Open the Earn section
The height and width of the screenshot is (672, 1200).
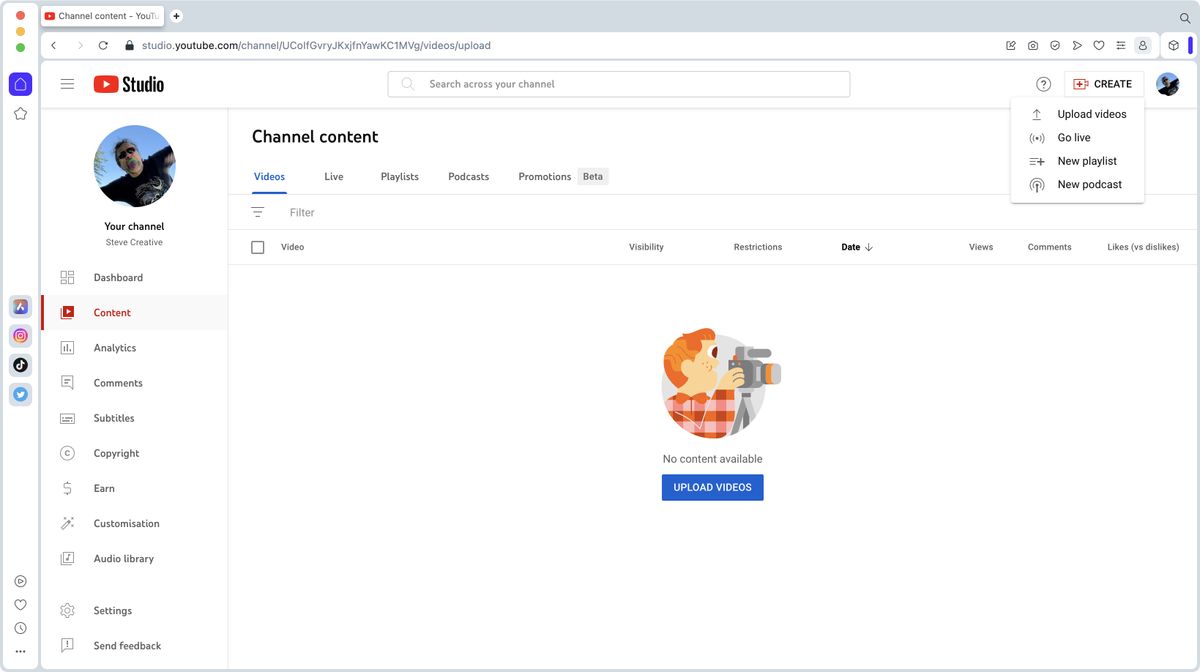[103, 488]
